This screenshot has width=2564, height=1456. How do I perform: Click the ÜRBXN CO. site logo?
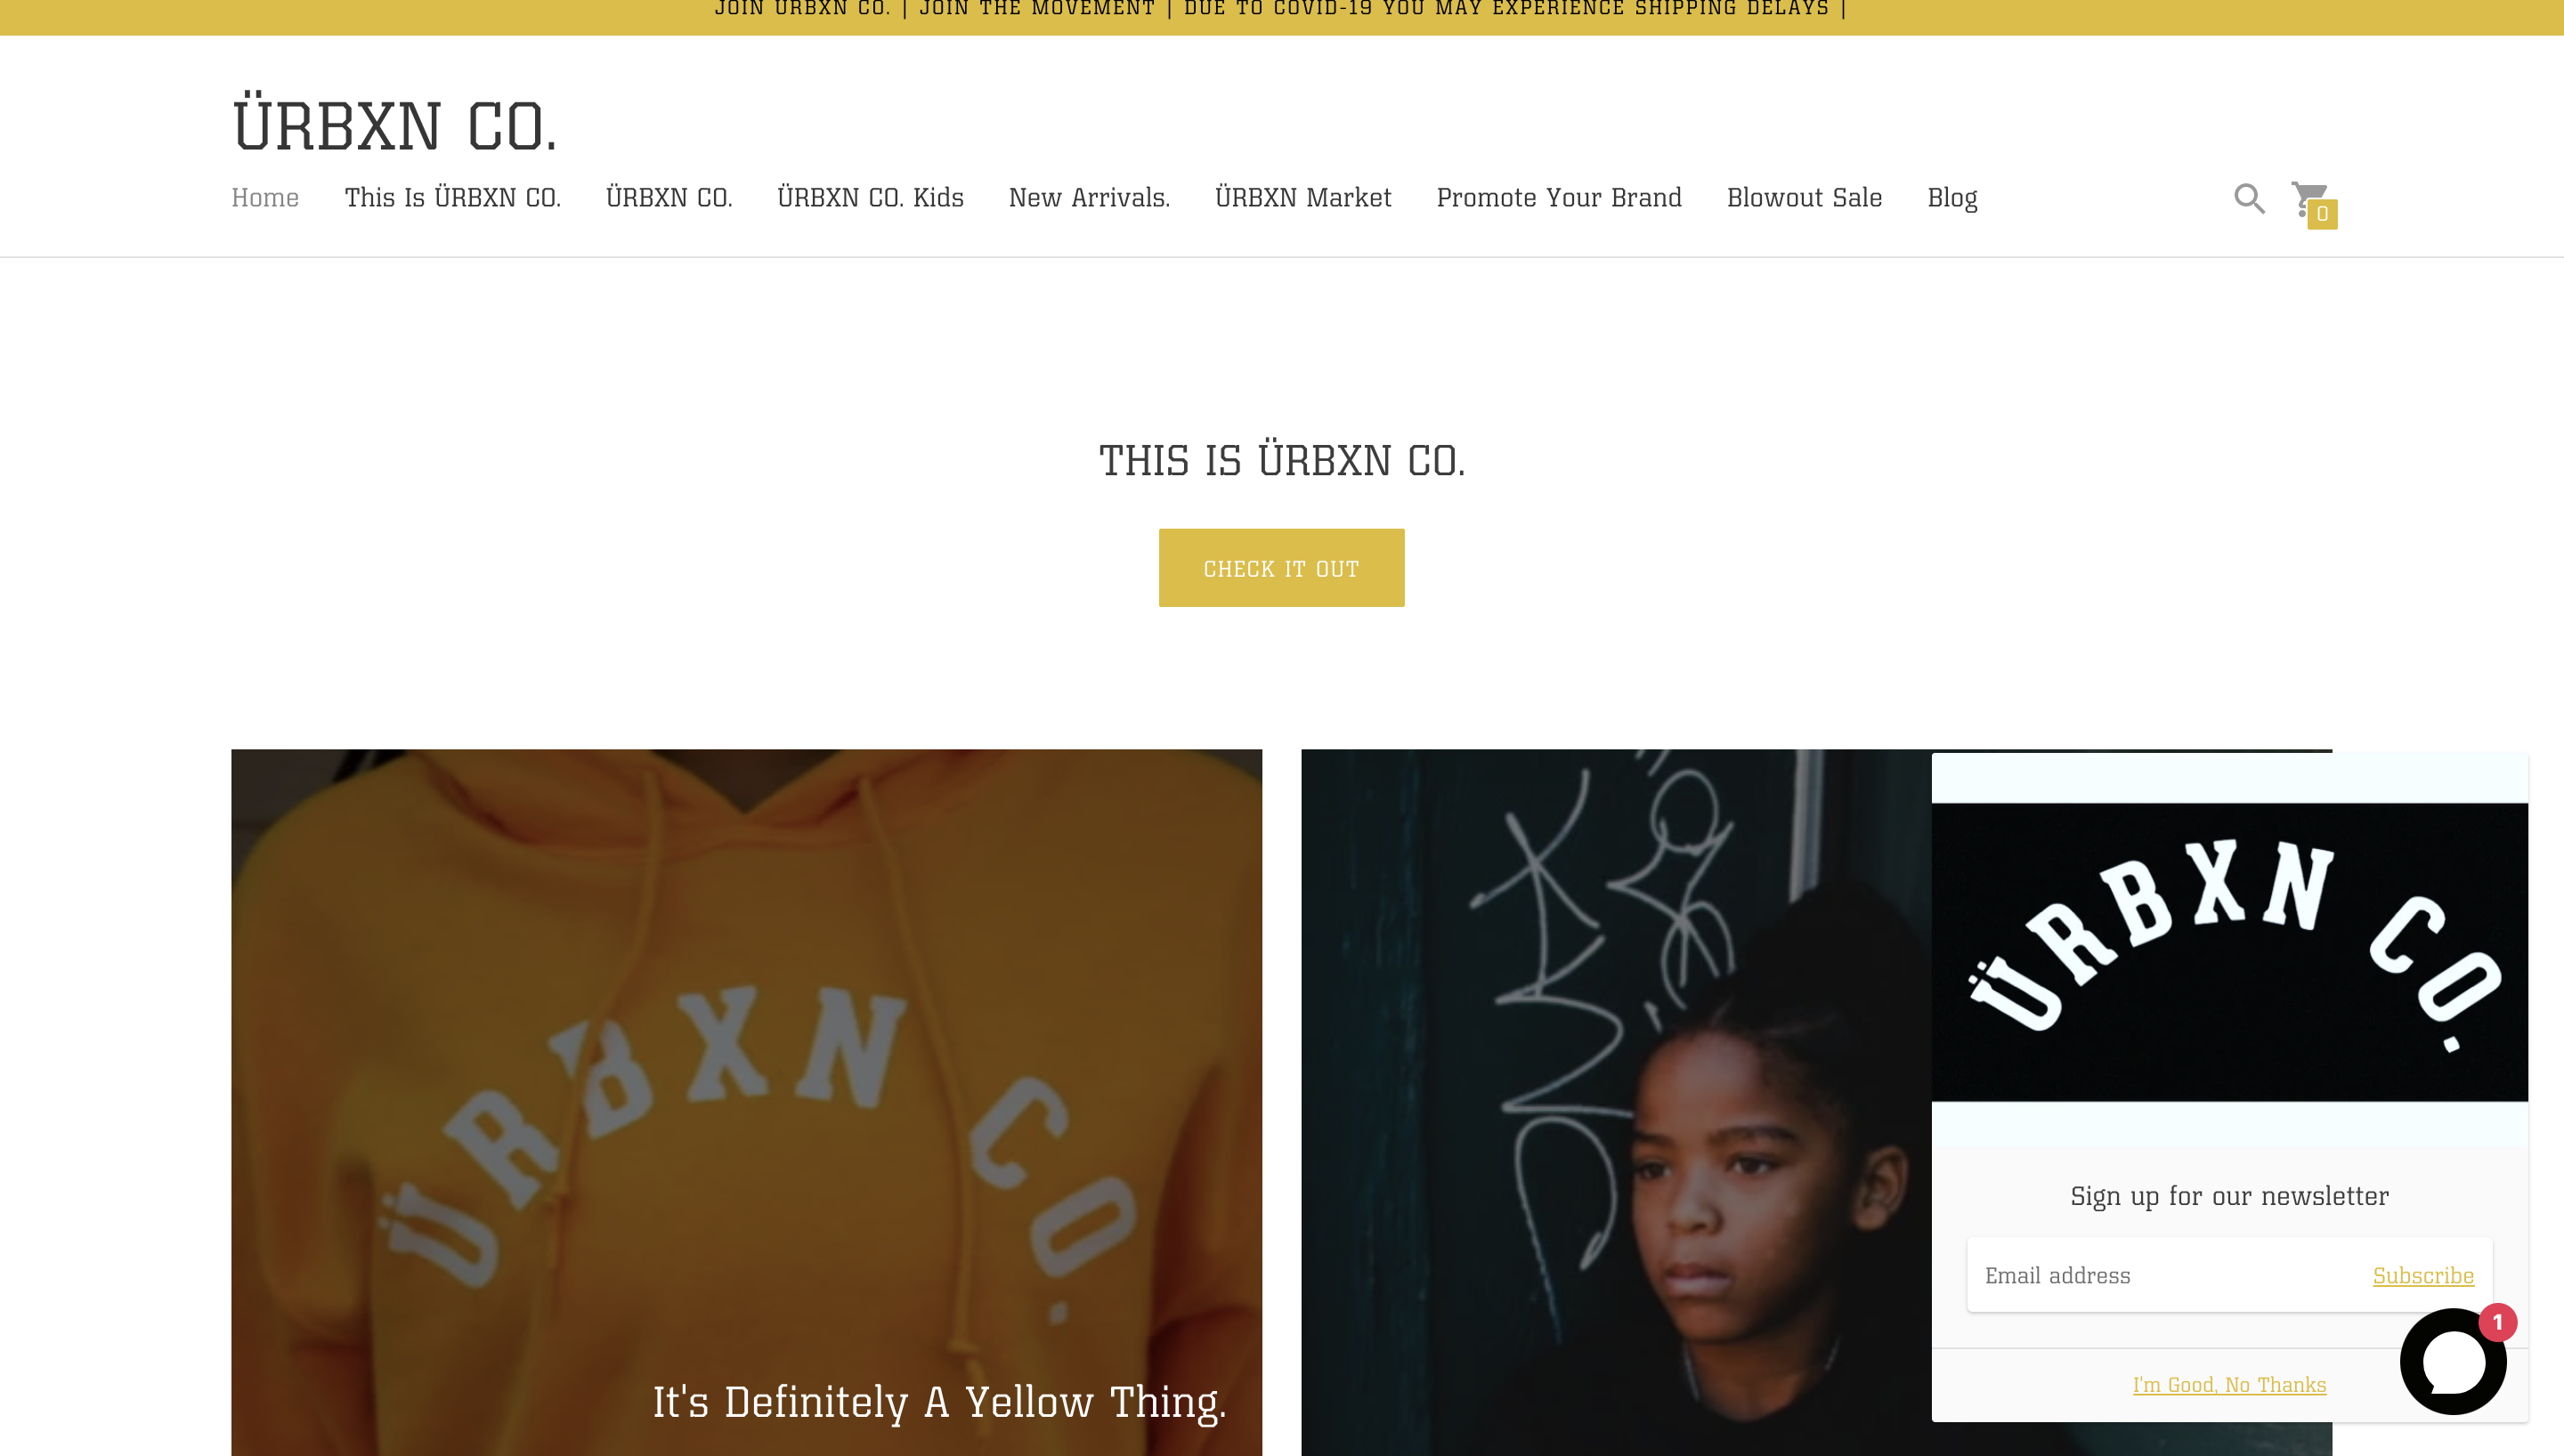[394, 126]
